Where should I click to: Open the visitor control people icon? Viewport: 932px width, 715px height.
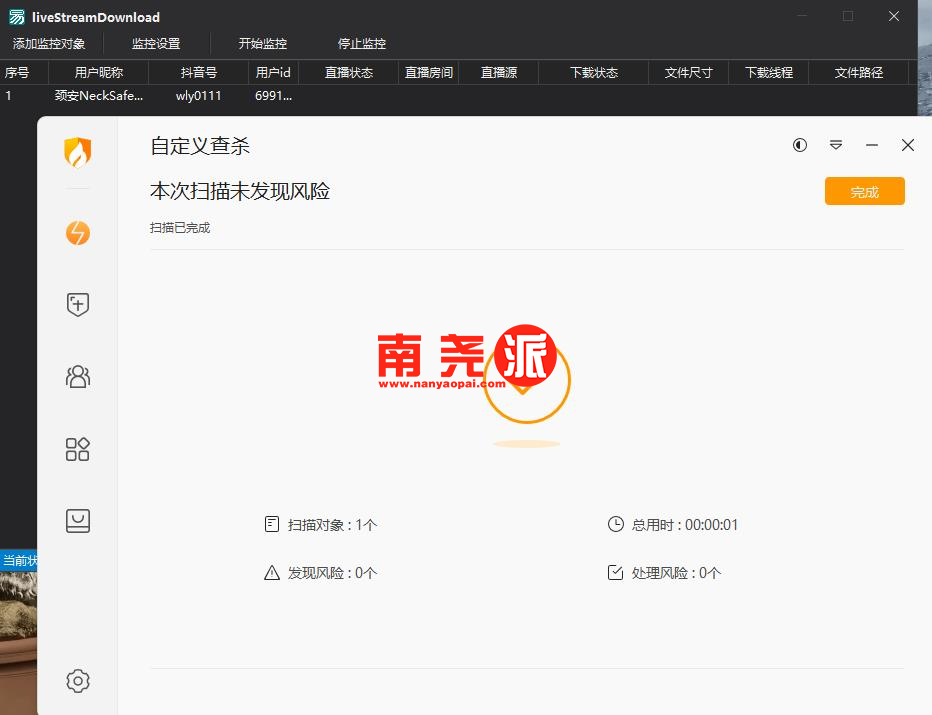(78, 377)
